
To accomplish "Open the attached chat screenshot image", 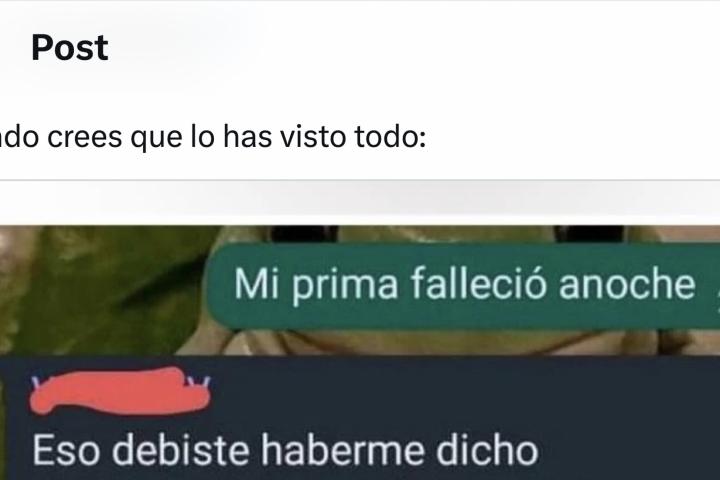I will [x=360, y=353].
